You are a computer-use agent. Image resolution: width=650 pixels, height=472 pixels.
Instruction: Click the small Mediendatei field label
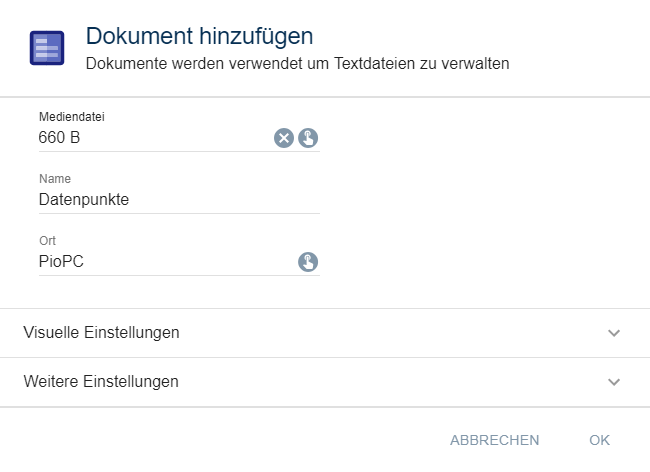72,117
